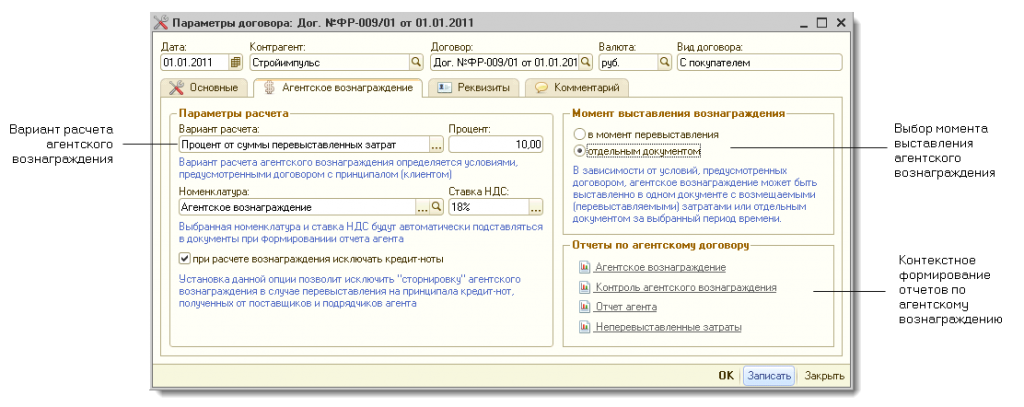Click the report icon beside Неперевыставленные затраты
The image size is (1024, 407).
click(x=584, y=327)
